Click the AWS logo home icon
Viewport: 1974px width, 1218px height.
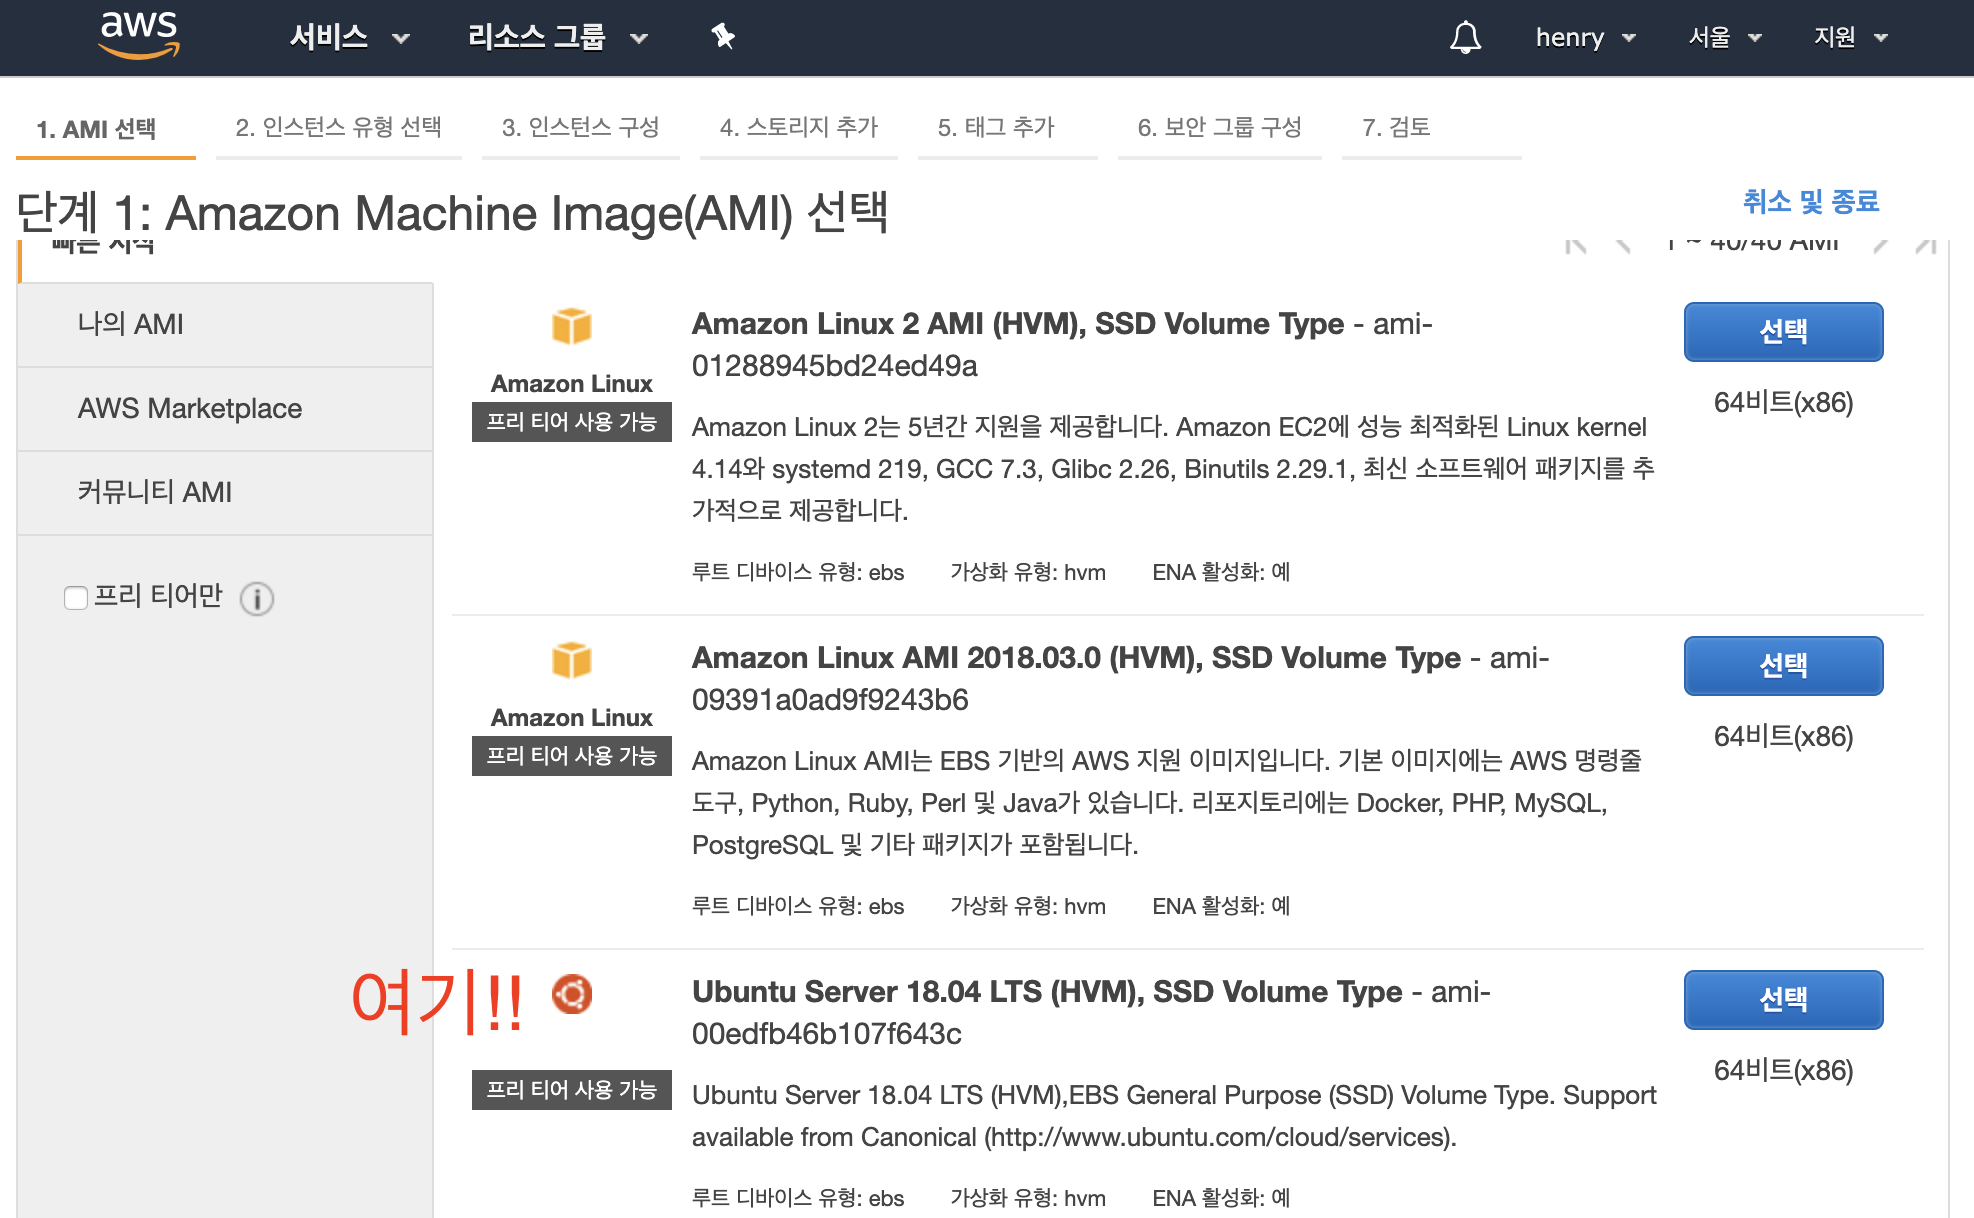click(x=139, y=35)
